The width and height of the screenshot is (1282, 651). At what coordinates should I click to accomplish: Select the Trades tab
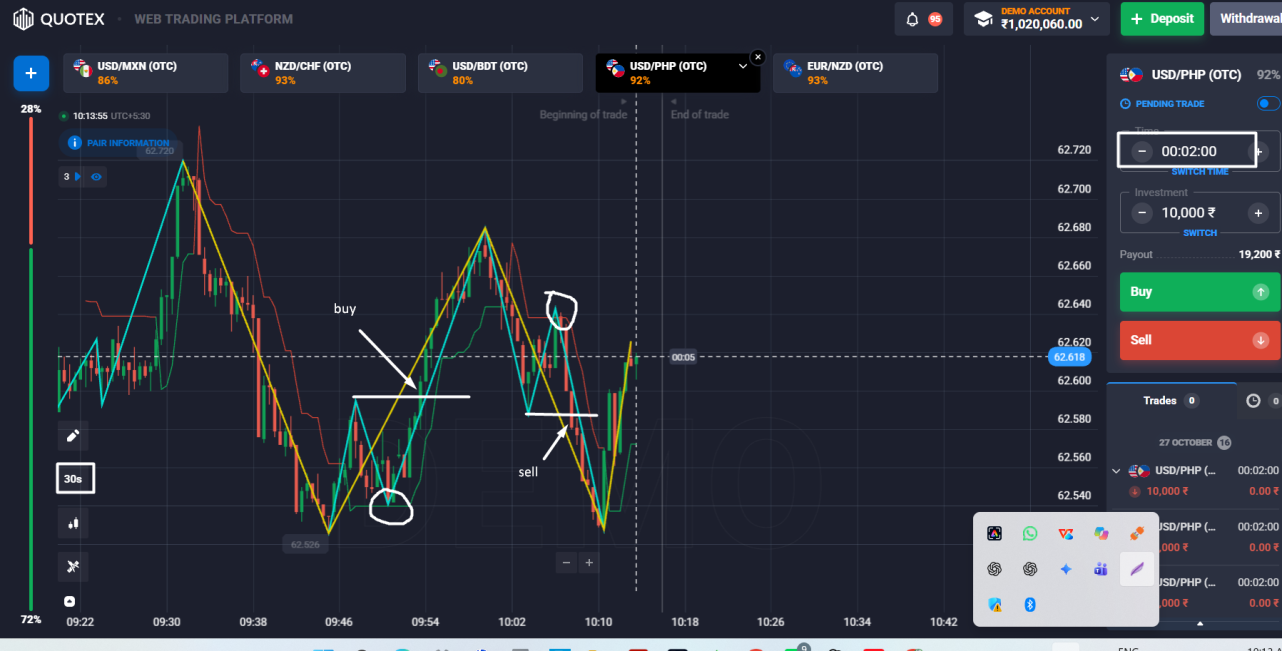(x=1171, y=401)
